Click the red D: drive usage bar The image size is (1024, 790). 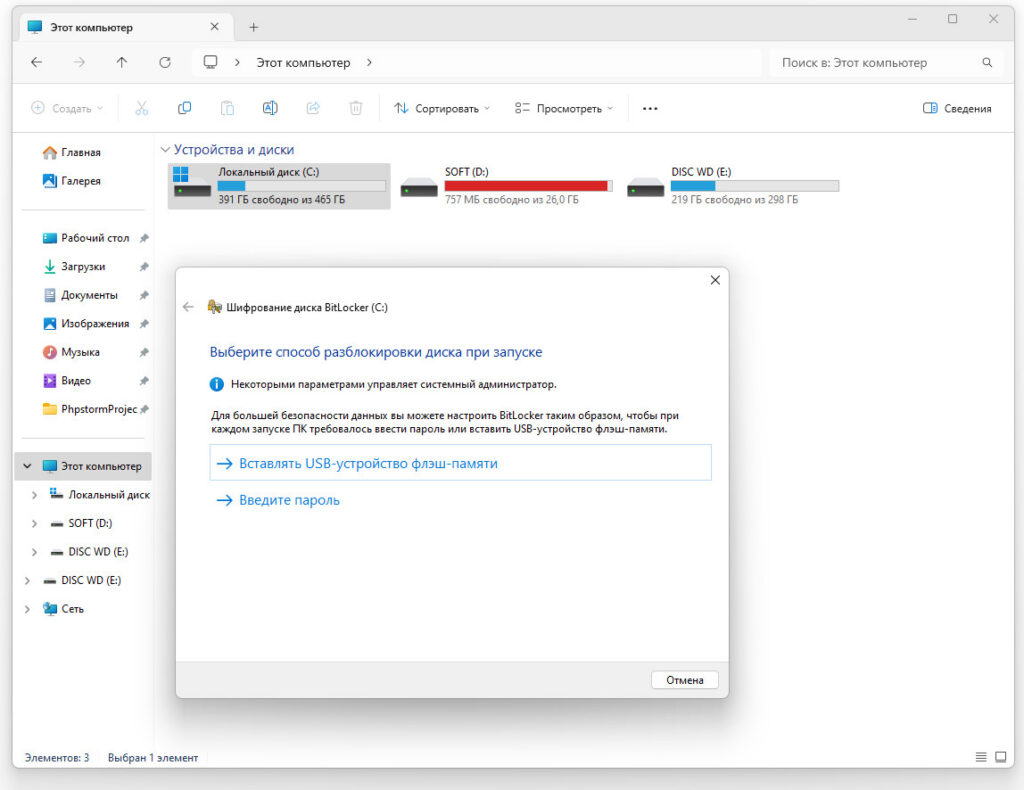(x=528, y=185)
